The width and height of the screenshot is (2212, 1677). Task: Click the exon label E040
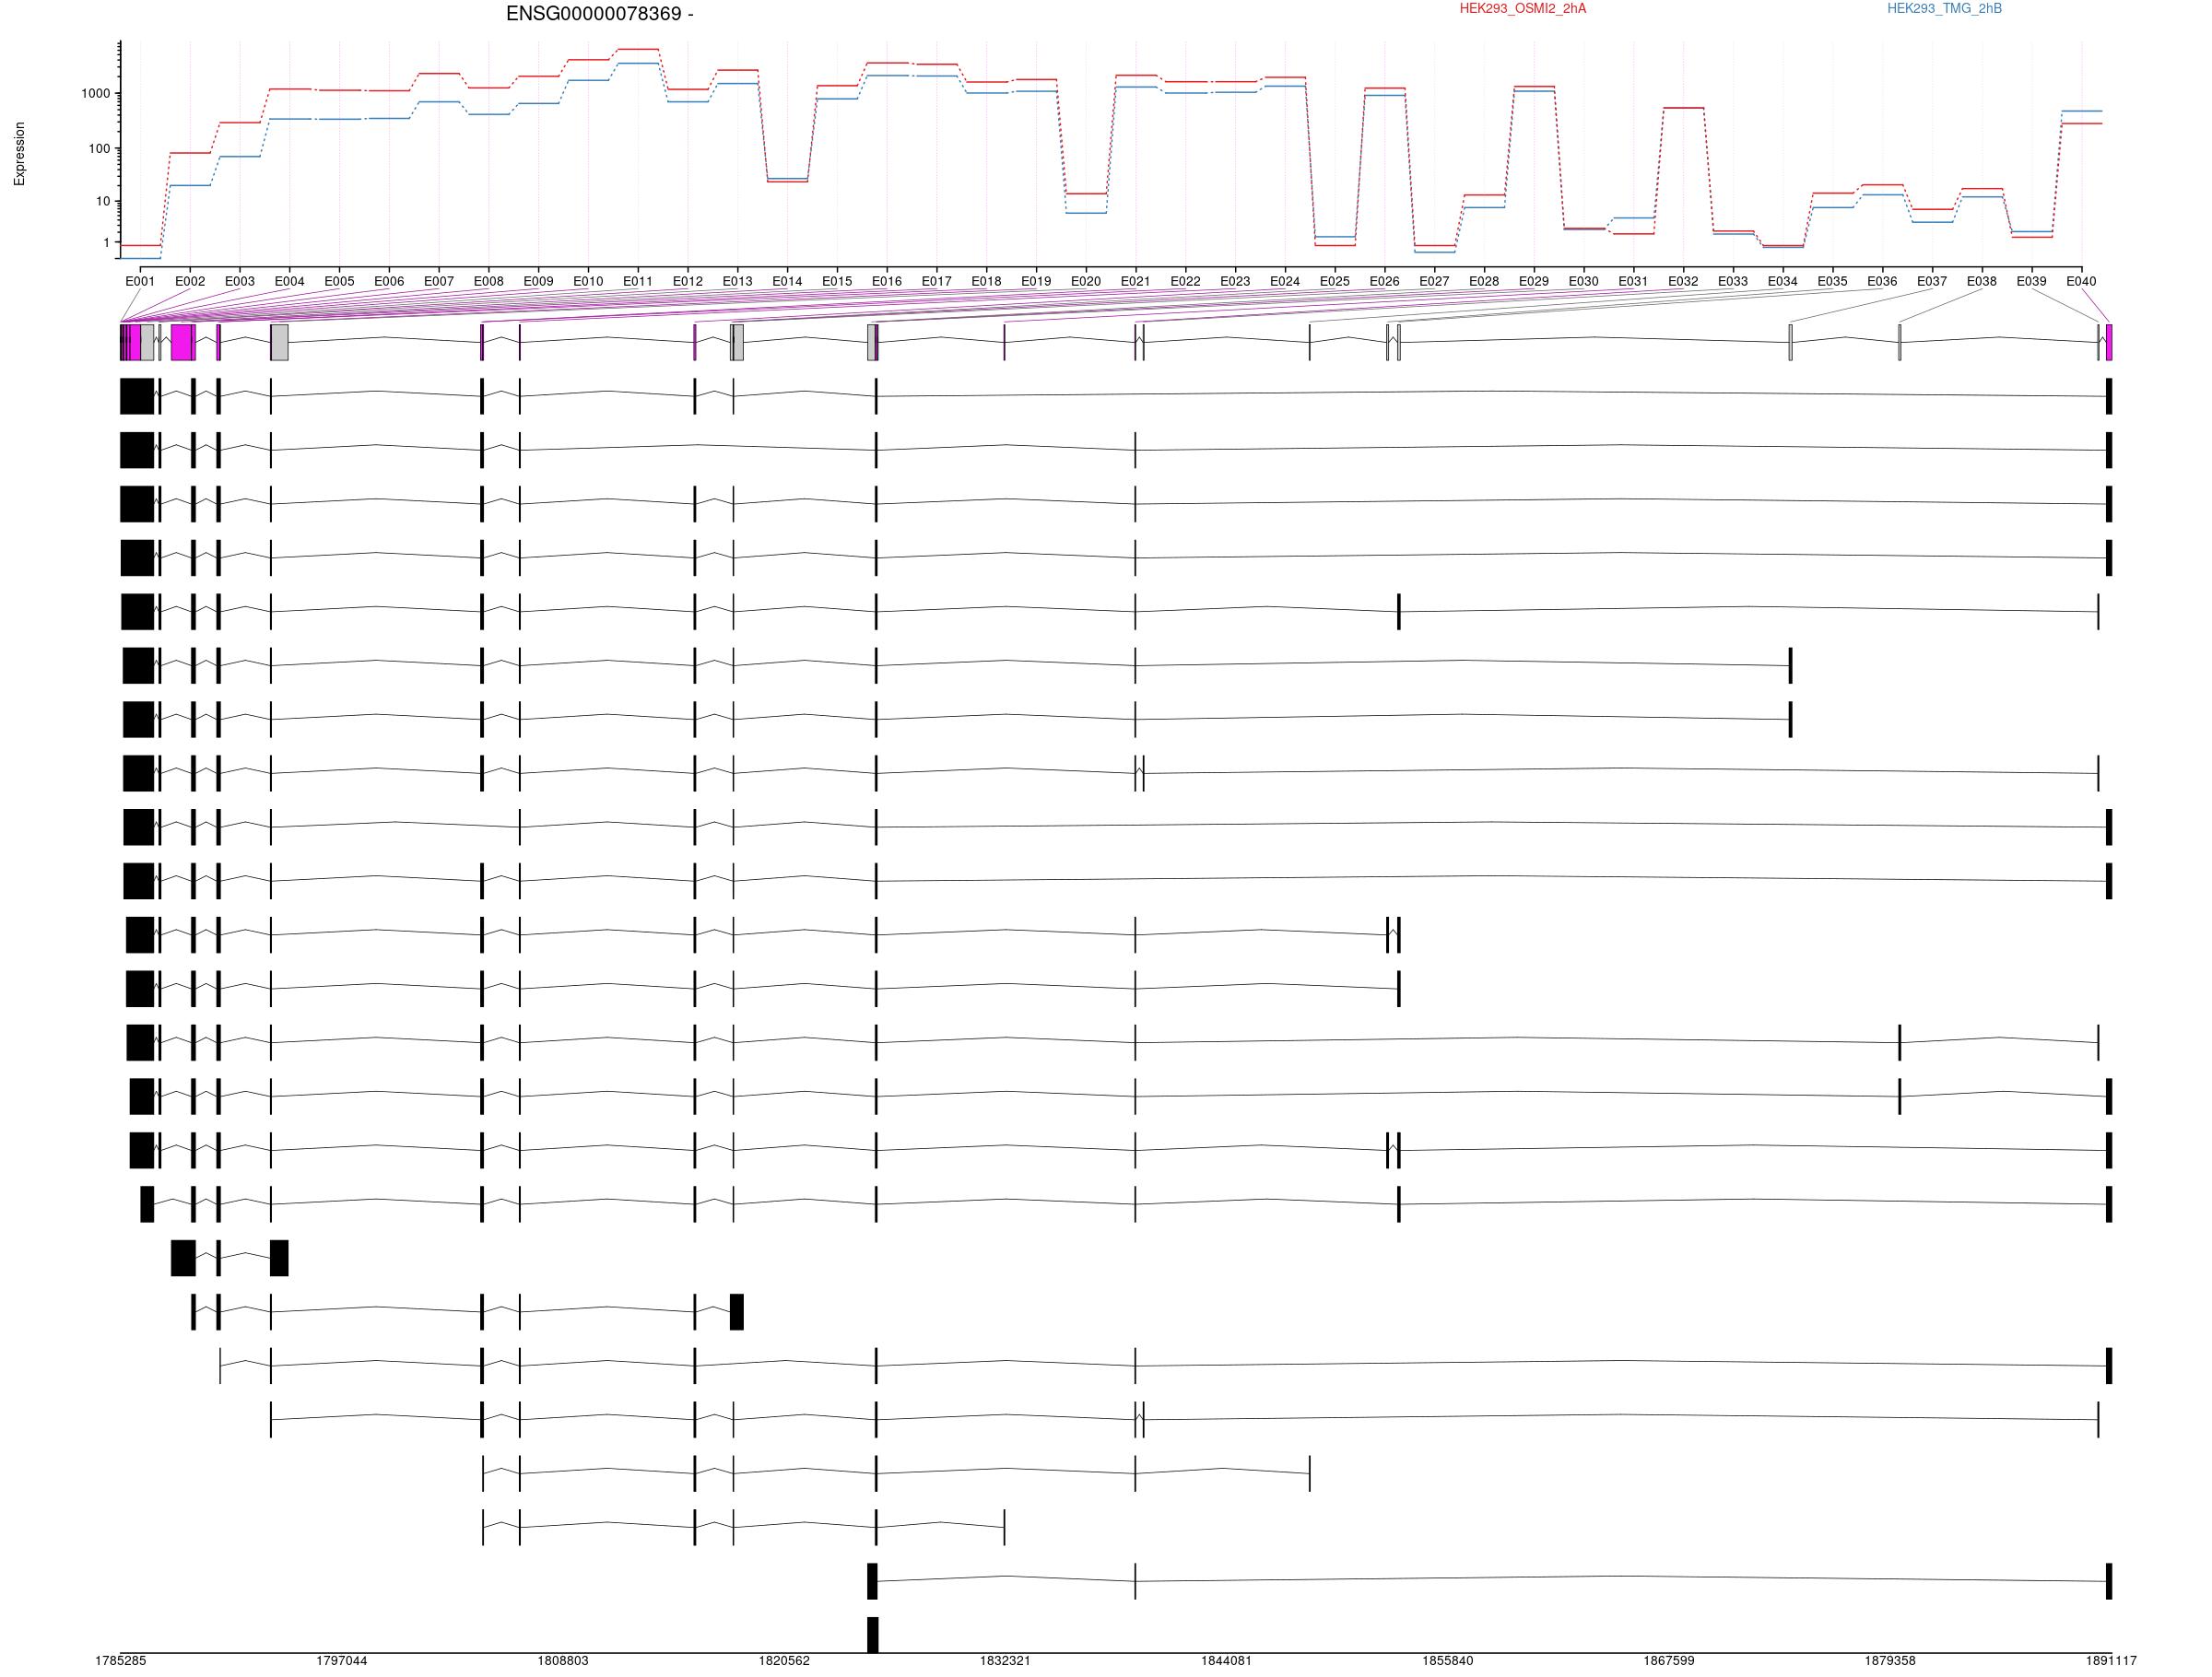[2081, 282]
